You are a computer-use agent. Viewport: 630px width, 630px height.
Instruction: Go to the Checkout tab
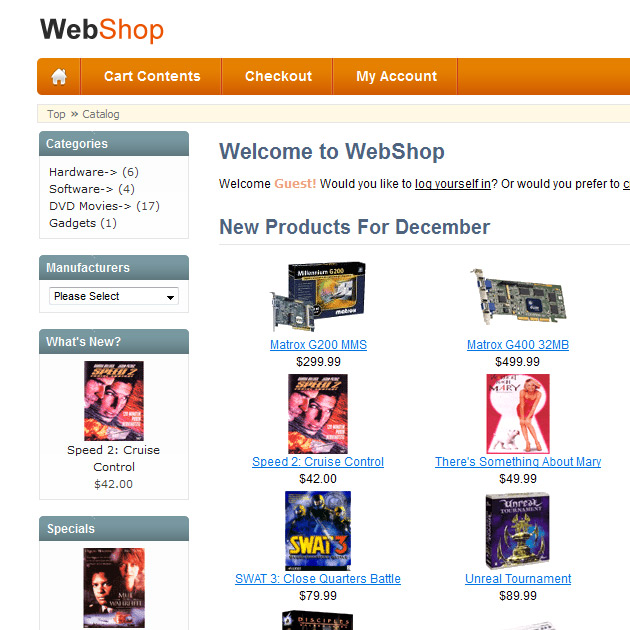[x=278, y=76]
